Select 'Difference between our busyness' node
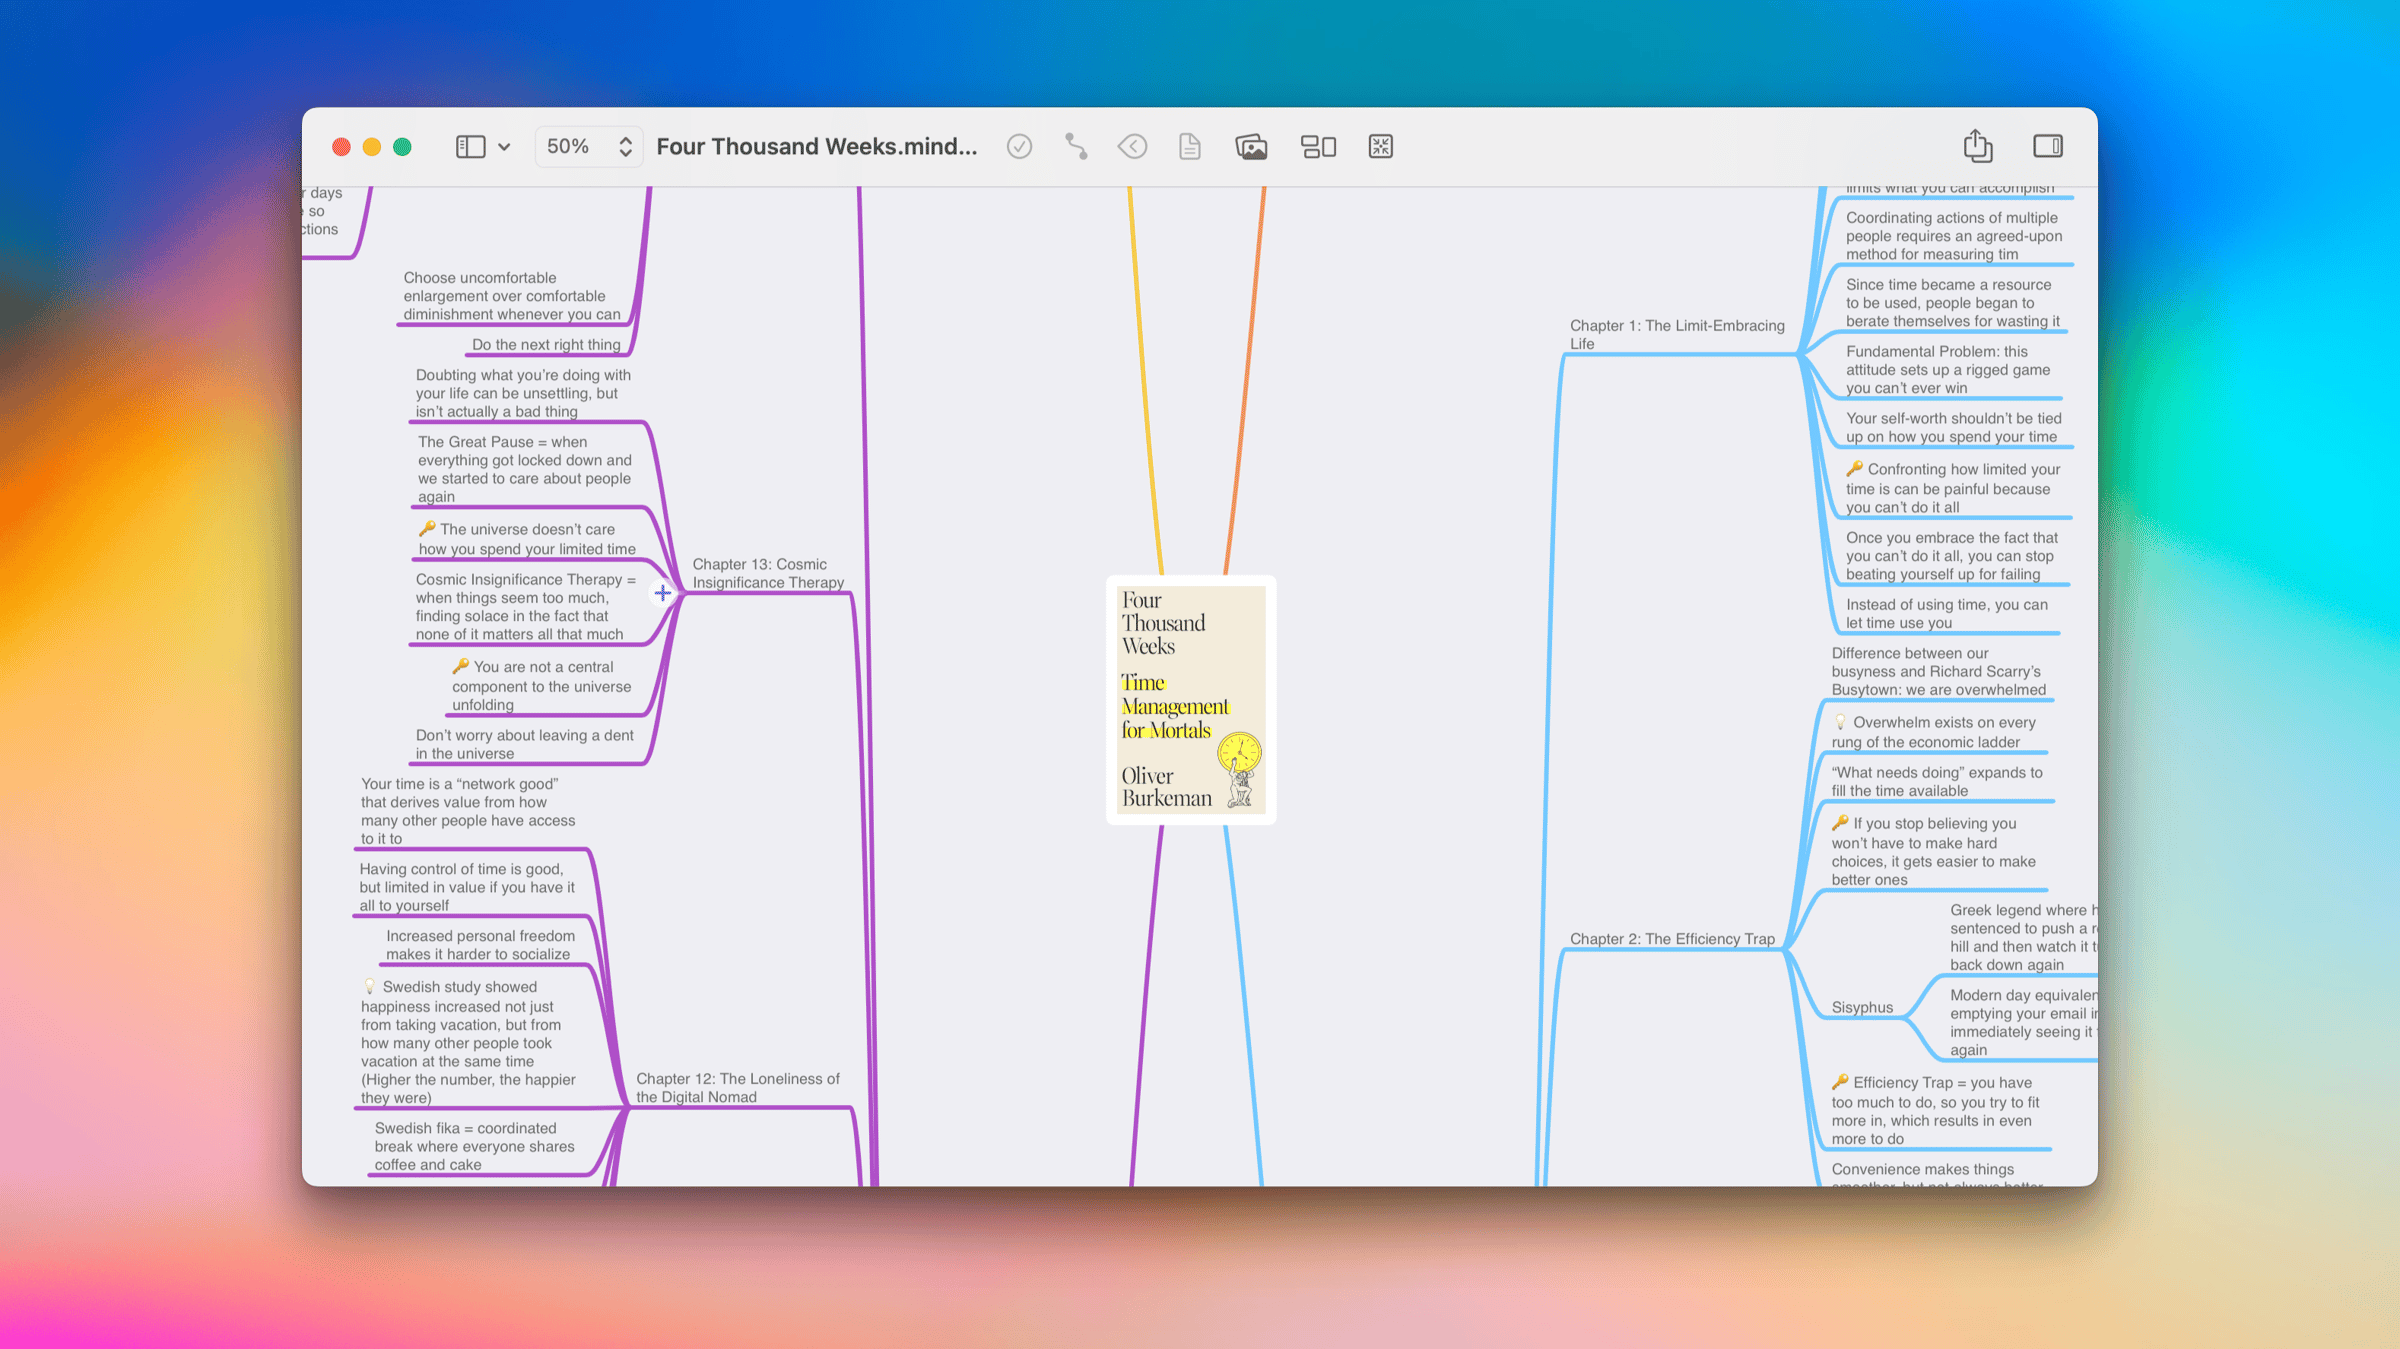The width and height of the screenshot is (2400, 1349). [1938, 671]
